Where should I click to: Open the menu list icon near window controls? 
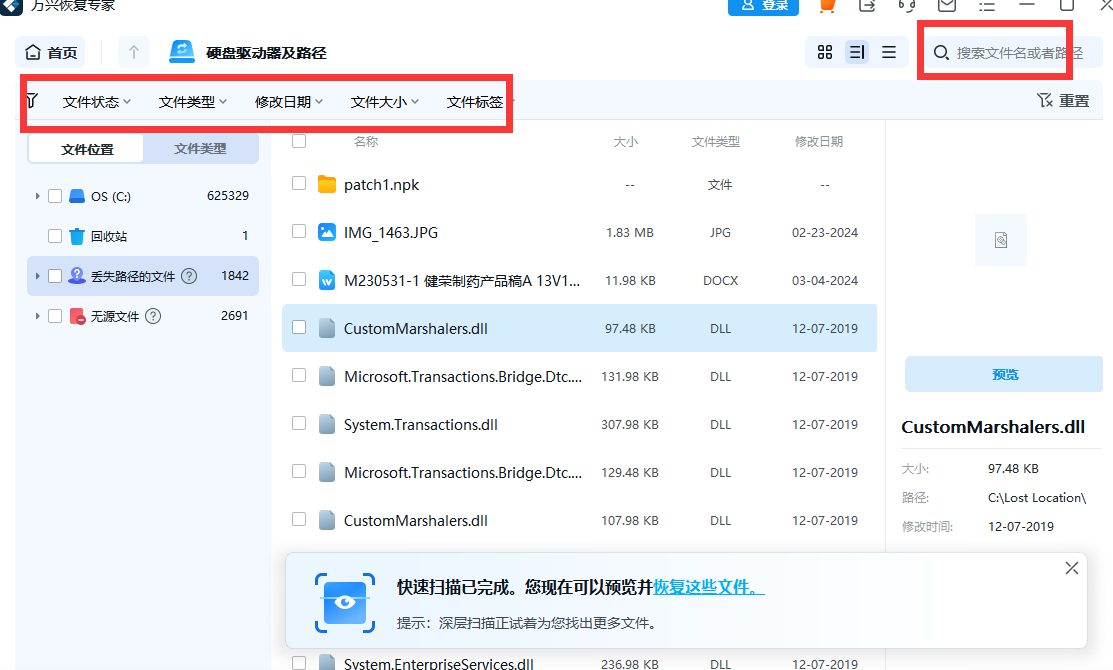986,7
